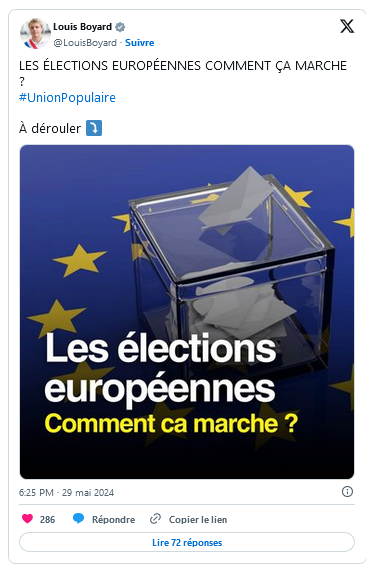The height and width of the screenshot is (571, 371).
Task: Click the Répondre label
Action: coord(113,520)
